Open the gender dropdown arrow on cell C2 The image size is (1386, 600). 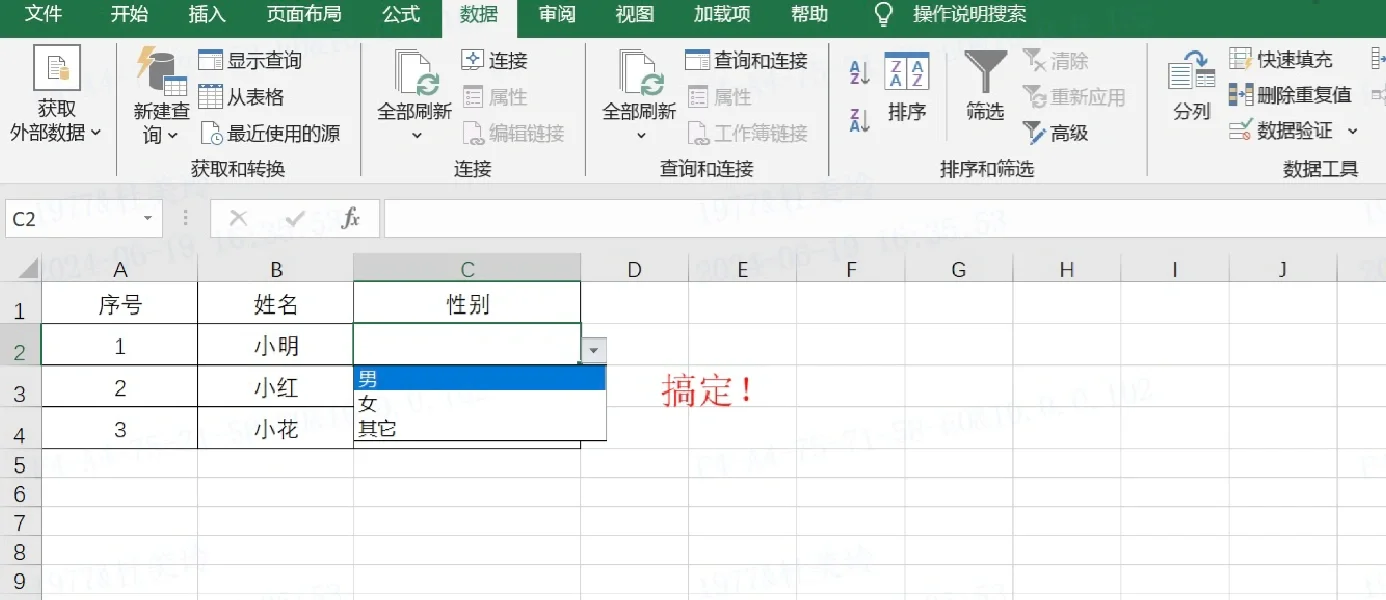coord(594,350)
